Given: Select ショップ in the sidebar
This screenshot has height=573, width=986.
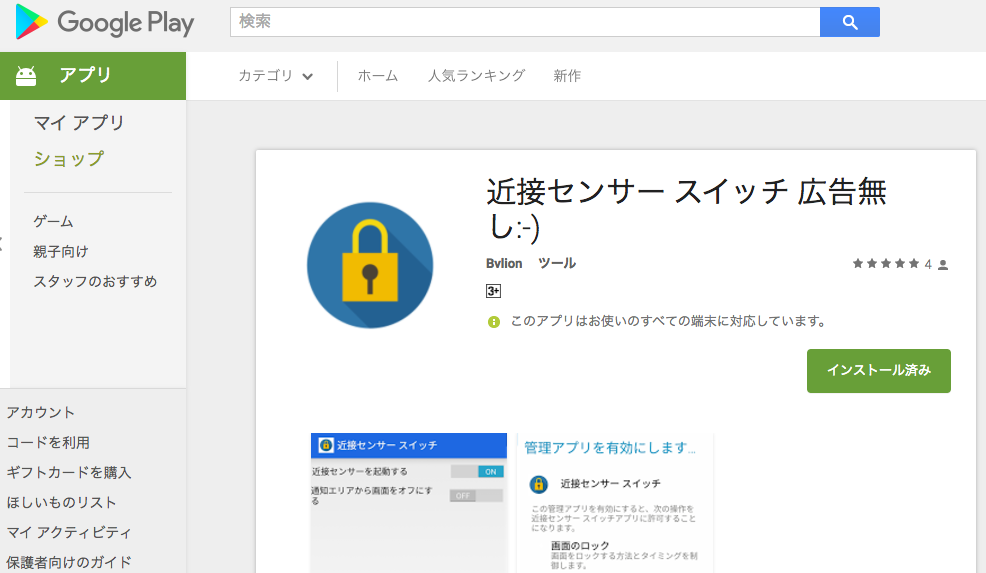Looking at the screenshot, I should click(69, 159).
